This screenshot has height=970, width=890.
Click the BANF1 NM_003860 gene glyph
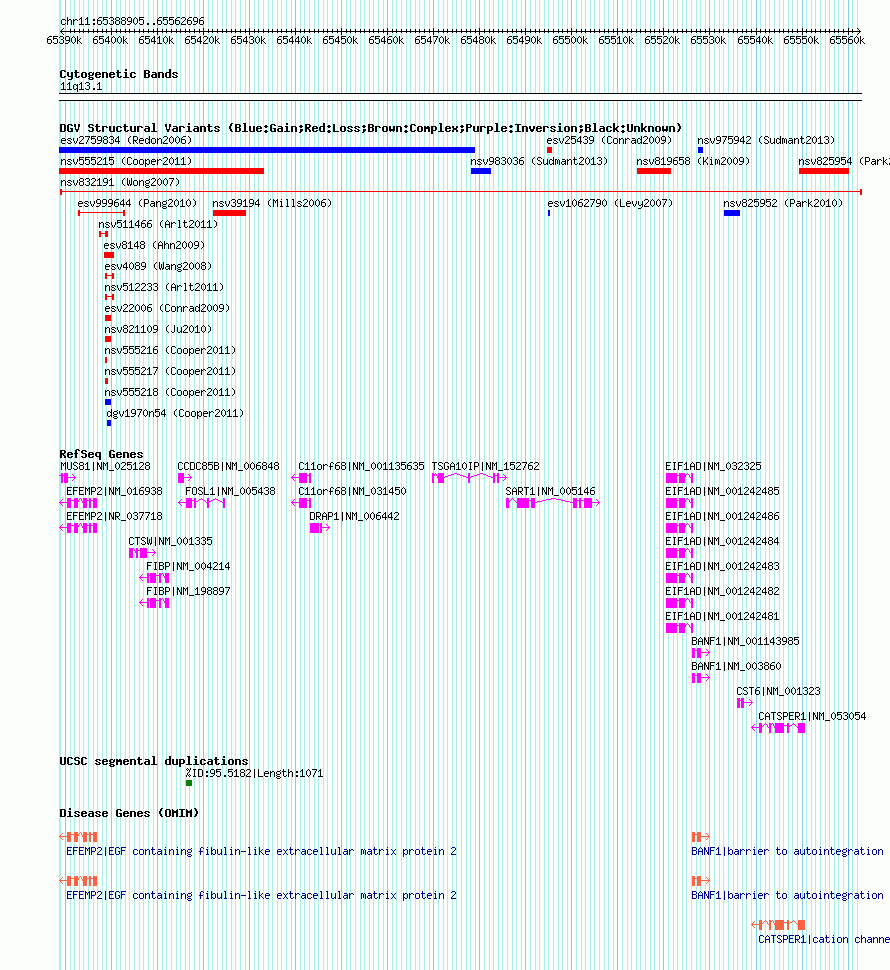tap(701, 678)
